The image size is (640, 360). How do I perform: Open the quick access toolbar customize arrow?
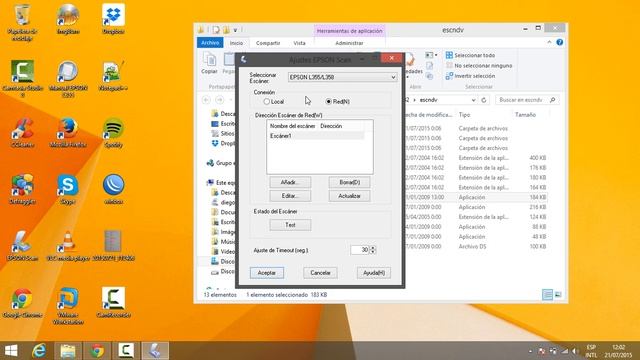pyautogui.click(x=236, y=30)
